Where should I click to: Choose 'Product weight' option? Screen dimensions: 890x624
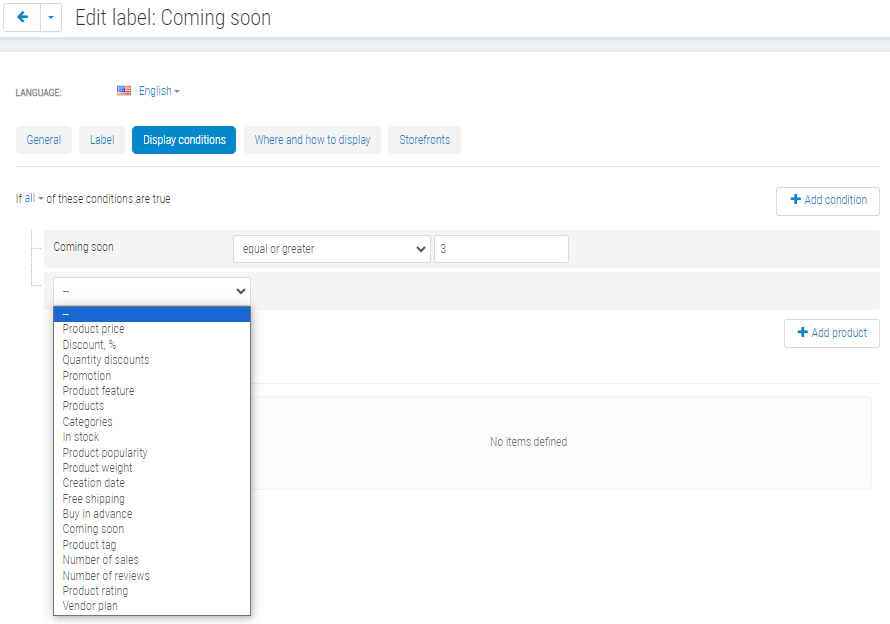(152, 468)
